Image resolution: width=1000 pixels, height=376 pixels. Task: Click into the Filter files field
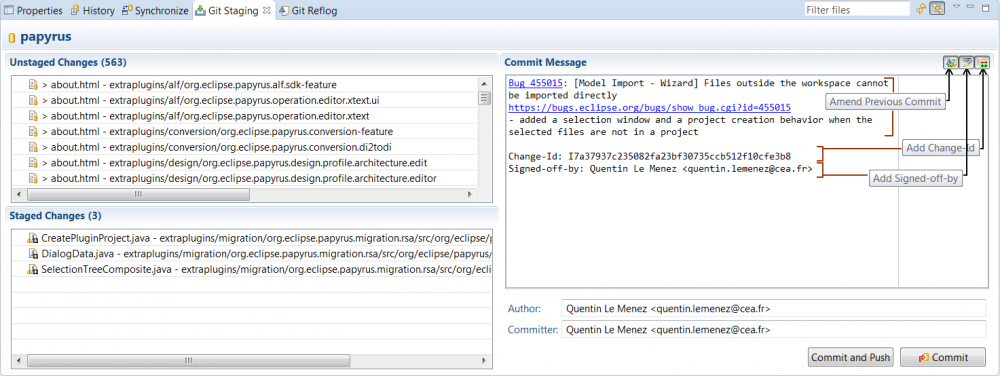click(x=856, y=10)
